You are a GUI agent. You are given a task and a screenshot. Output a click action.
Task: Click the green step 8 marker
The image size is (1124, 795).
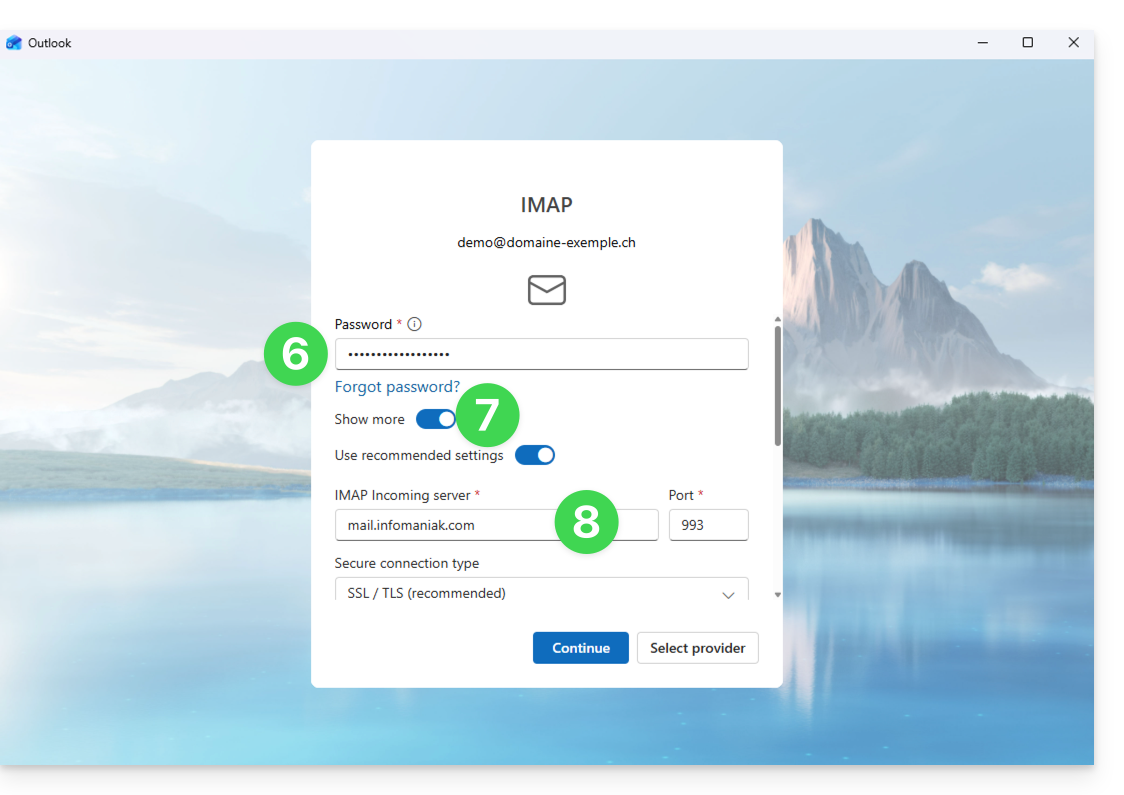(586, 521)
